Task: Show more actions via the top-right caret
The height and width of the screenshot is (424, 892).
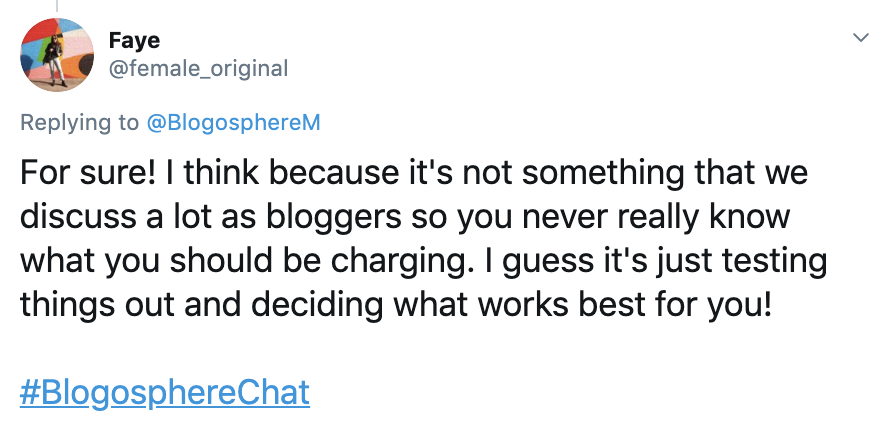Action: pos(859,37)
